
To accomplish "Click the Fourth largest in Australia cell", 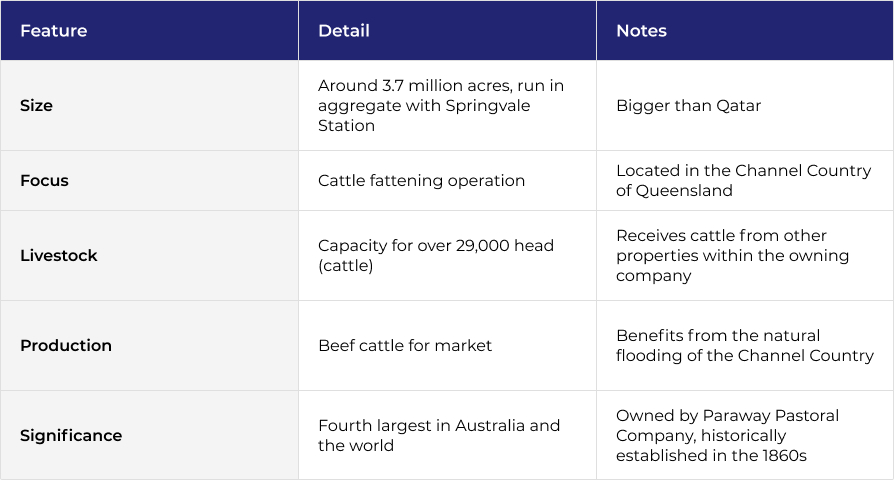I will [439, 436].
